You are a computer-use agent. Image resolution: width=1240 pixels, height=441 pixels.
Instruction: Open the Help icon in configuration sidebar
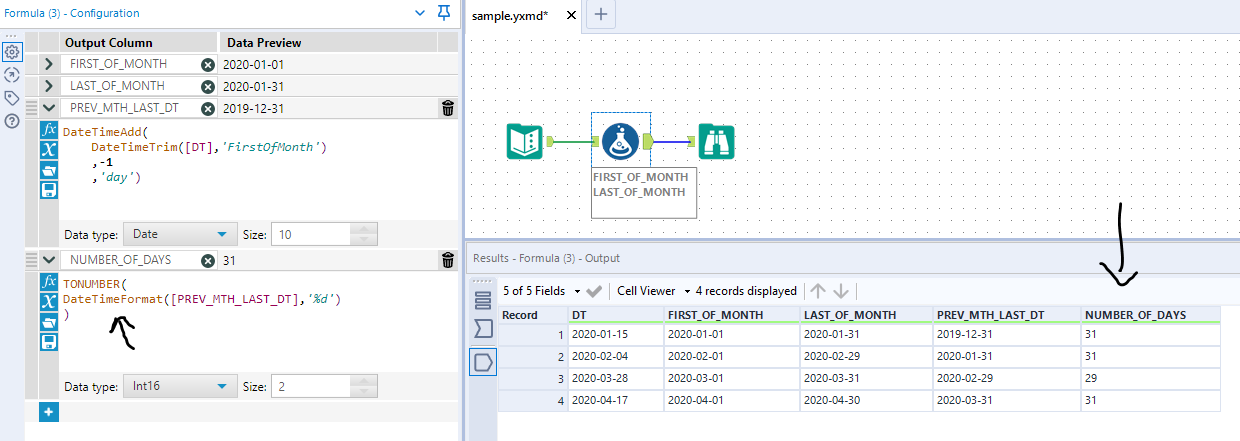pos(12,121)
